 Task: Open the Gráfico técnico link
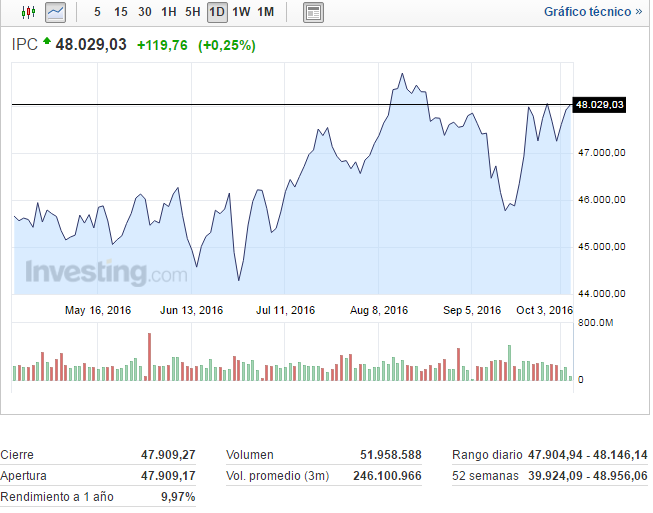593,12
